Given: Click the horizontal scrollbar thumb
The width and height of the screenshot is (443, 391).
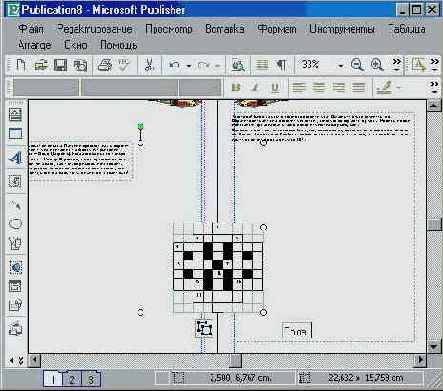Looking at the screenshot, I should [x=236, y=360].
